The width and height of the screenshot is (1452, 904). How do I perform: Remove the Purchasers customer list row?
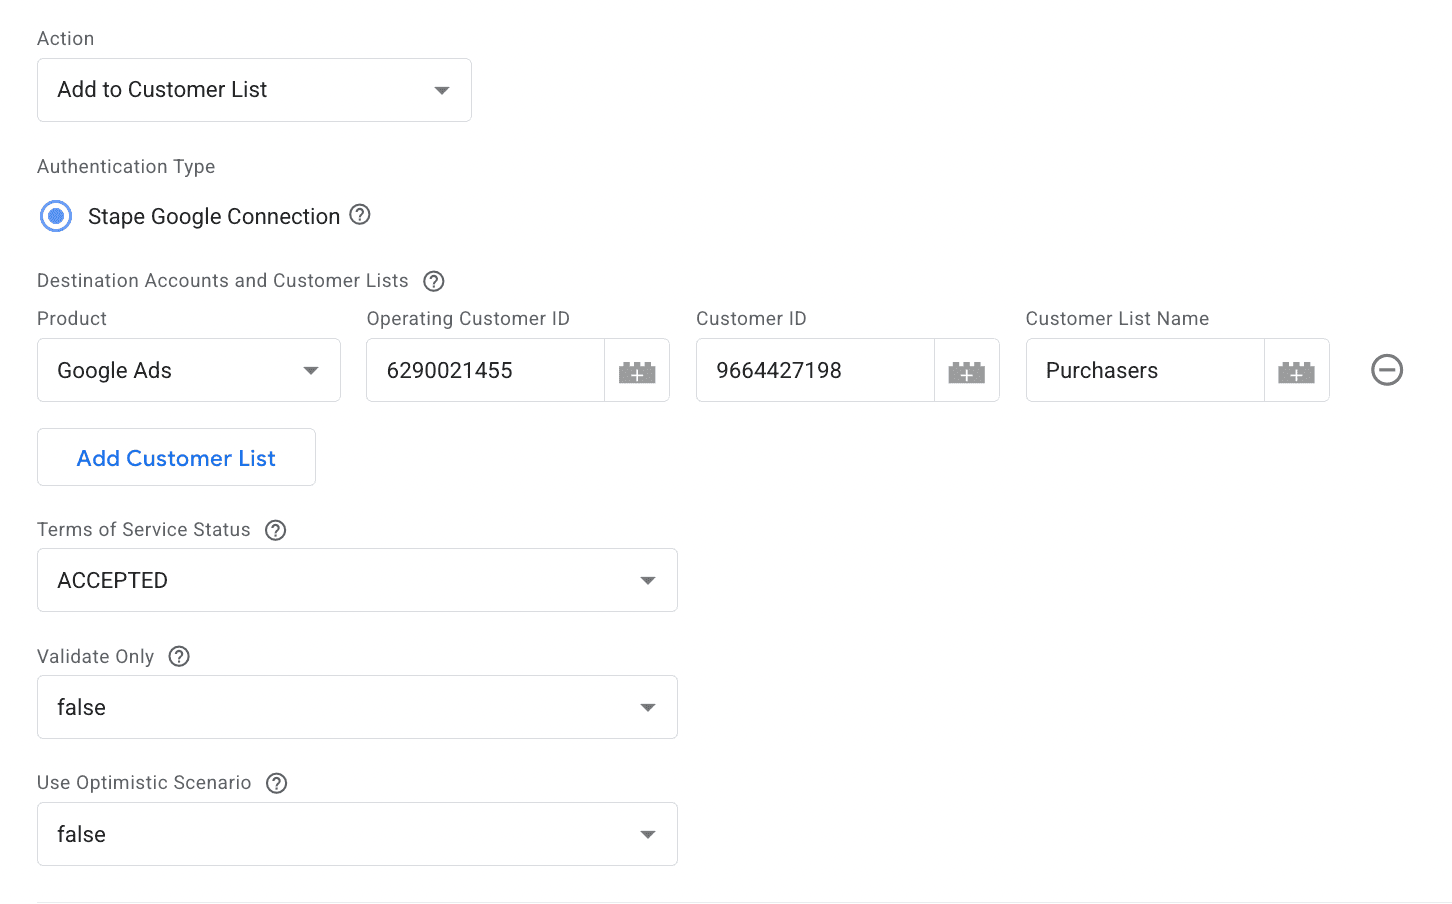[1387, 370]
